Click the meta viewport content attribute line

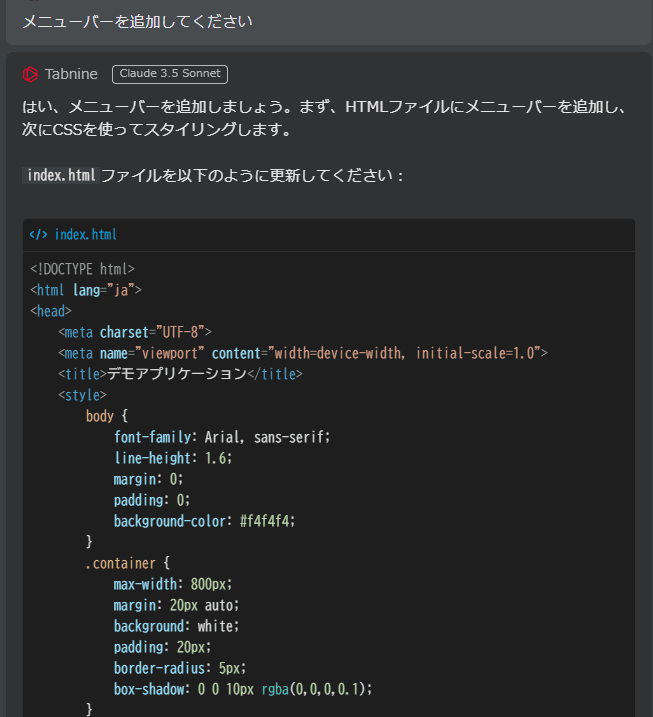[302, 353]
